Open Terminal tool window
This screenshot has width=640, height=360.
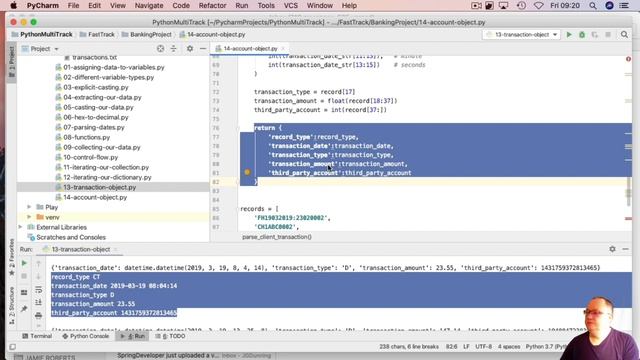point(37,336)
